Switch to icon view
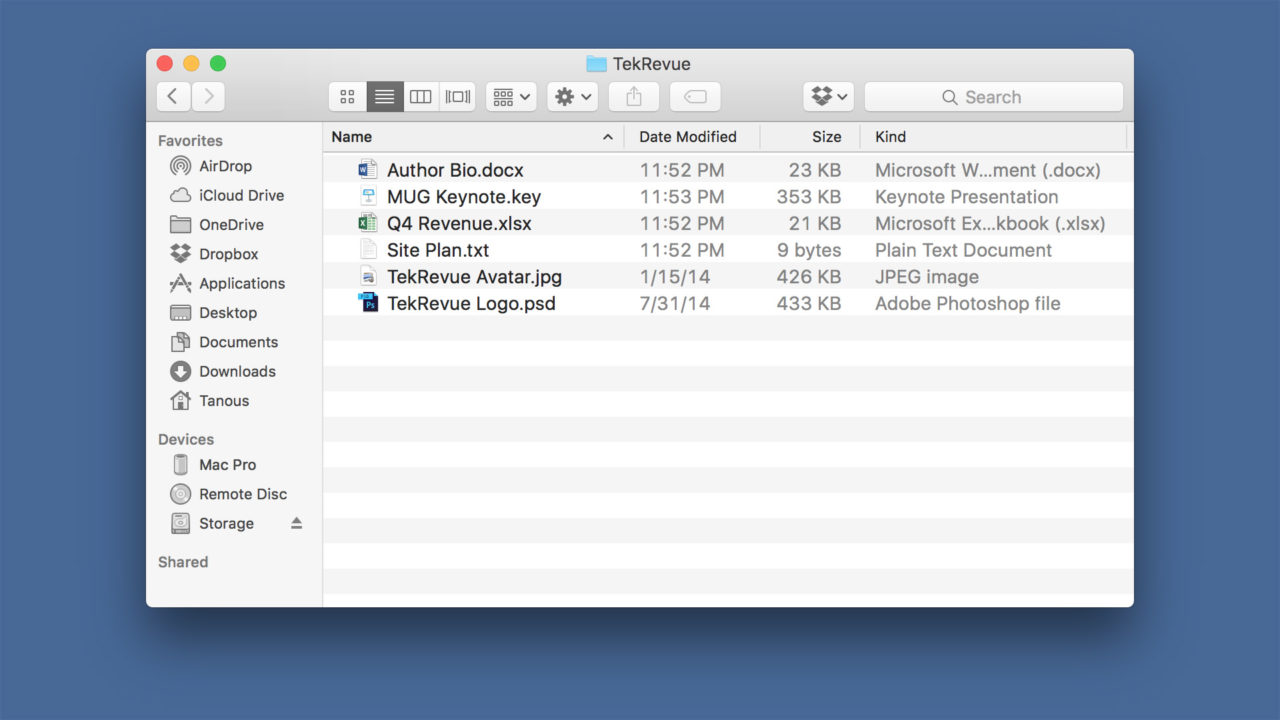This screenshot has width=1280, height=720. tap(347, 97)
